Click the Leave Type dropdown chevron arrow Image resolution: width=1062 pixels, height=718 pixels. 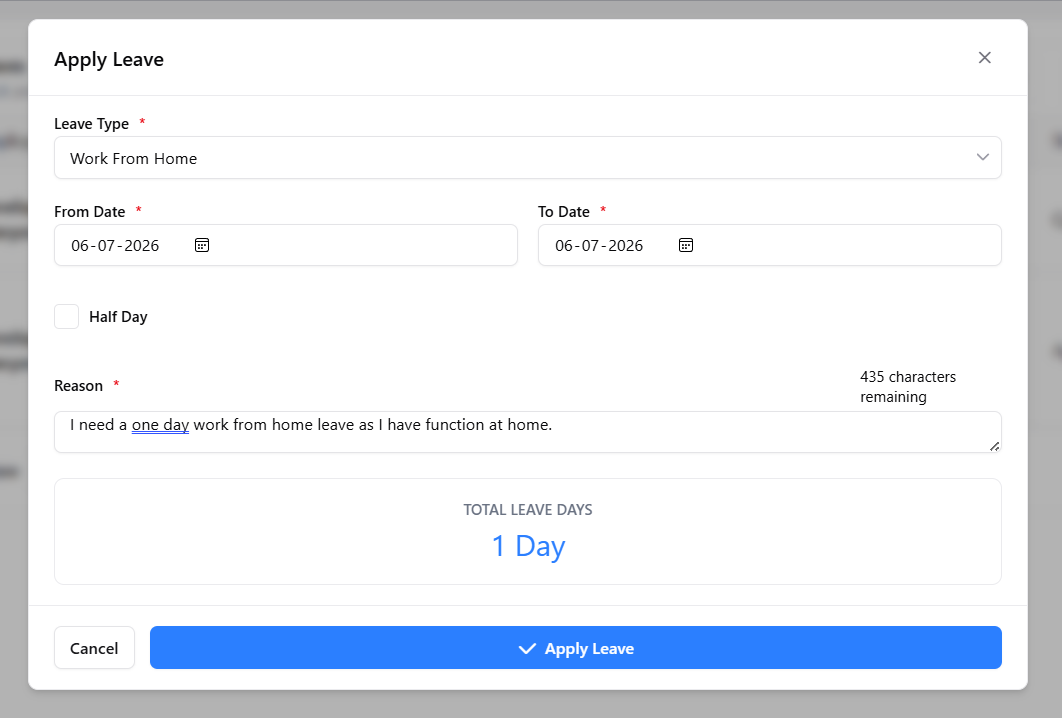tap(982, 157)
